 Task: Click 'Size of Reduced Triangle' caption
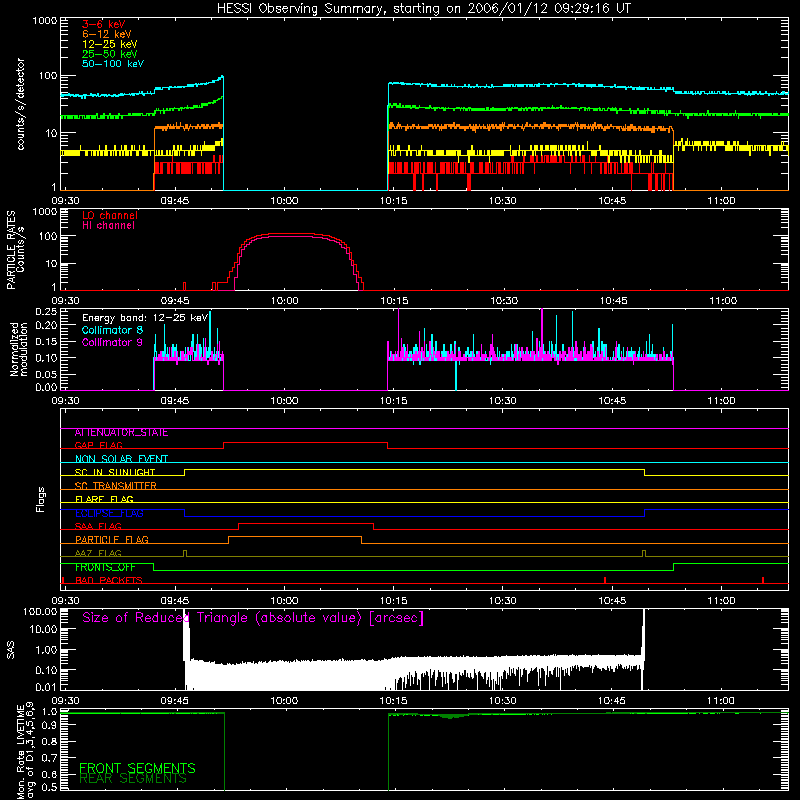[253, 618]
